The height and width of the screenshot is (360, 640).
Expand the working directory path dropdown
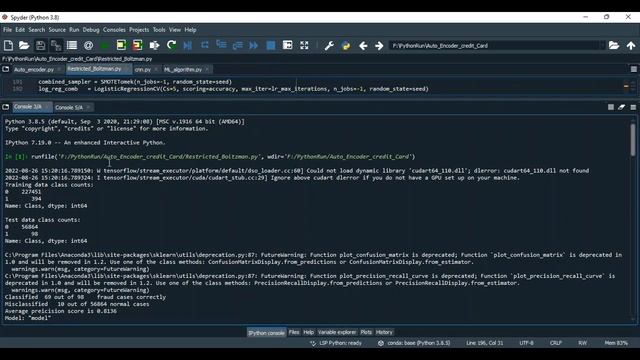click(602, 45)
